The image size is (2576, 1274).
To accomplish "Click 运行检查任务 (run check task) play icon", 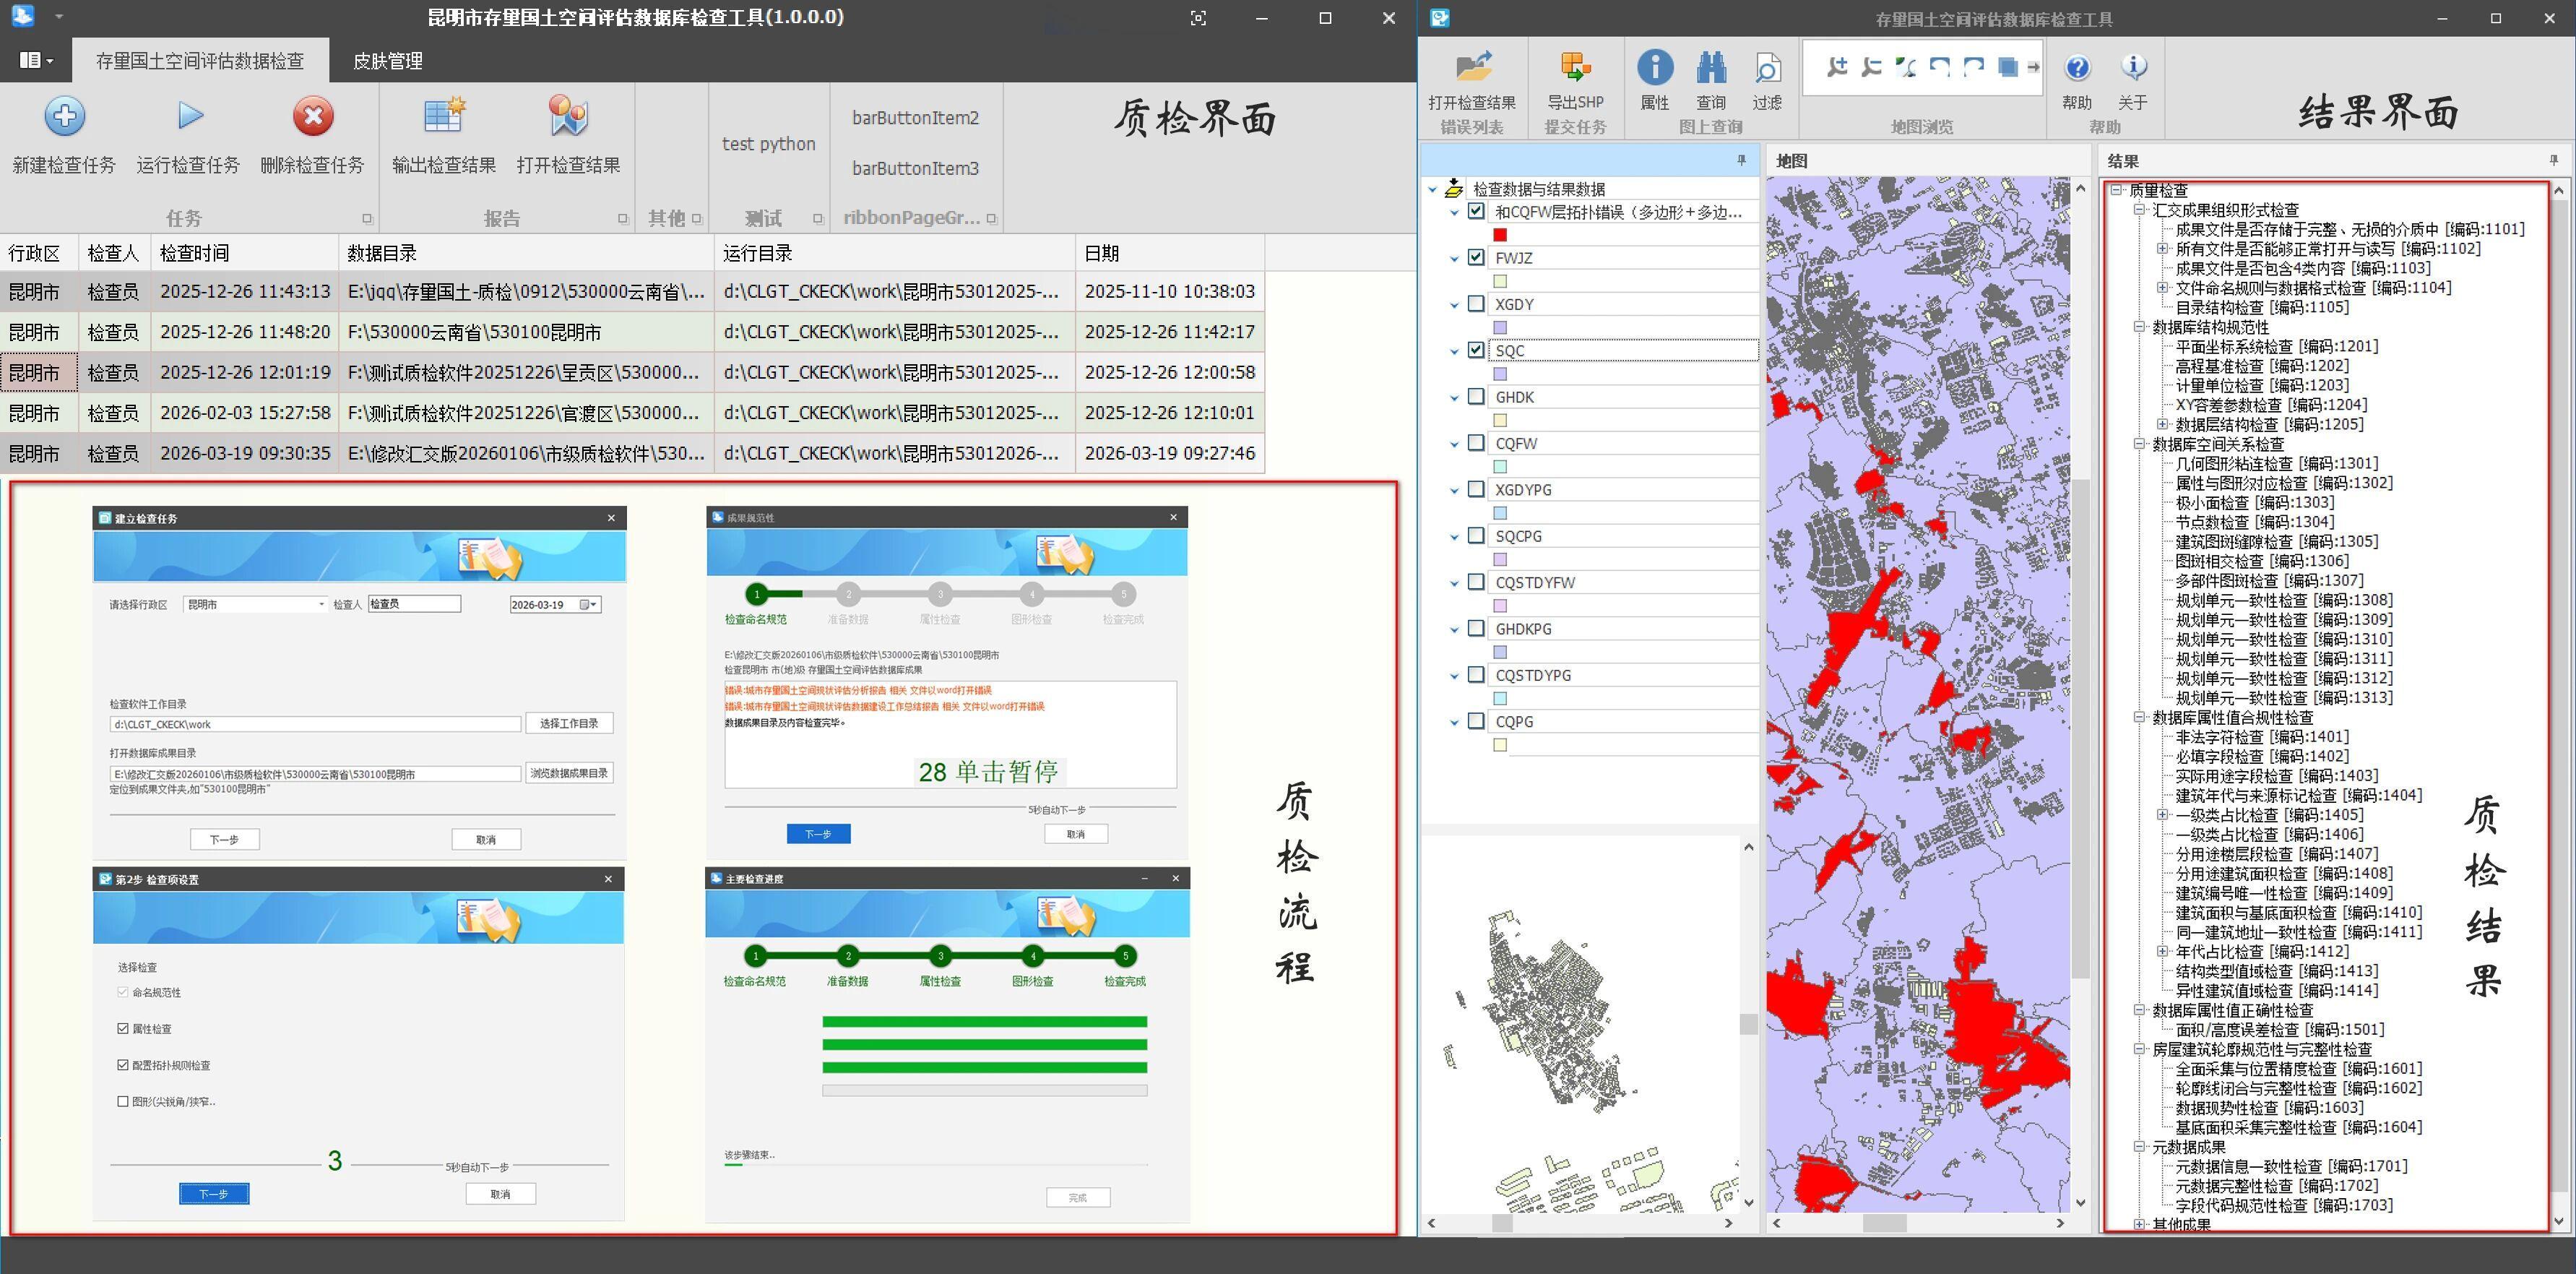I will (189, 116).
